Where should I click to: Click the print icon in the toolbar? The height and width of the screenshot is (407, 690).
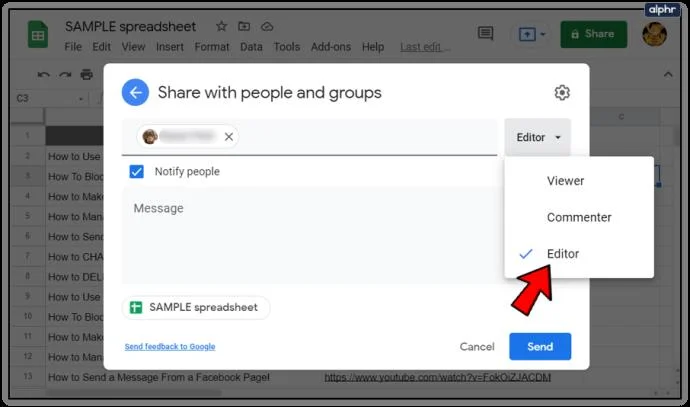pos(87,75)
